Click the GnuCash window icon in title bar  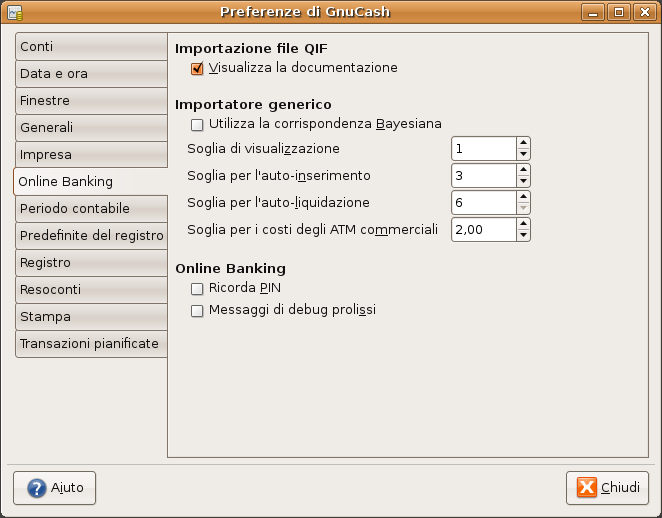coord(15,12)
